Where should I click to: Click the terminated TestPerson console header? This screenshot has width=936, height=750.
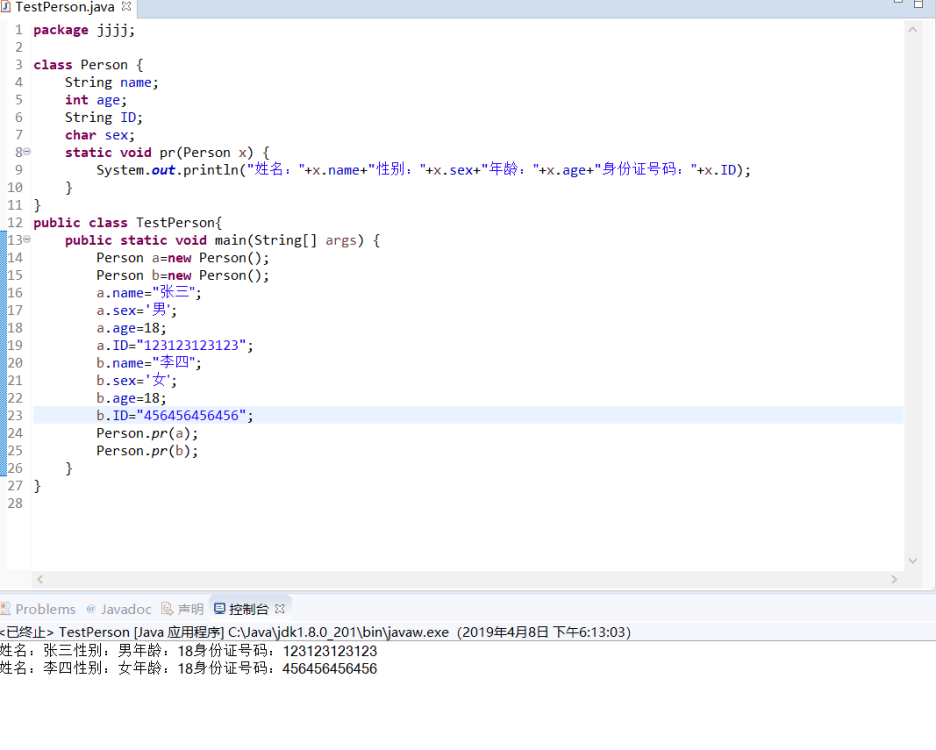tap(315, 632)
